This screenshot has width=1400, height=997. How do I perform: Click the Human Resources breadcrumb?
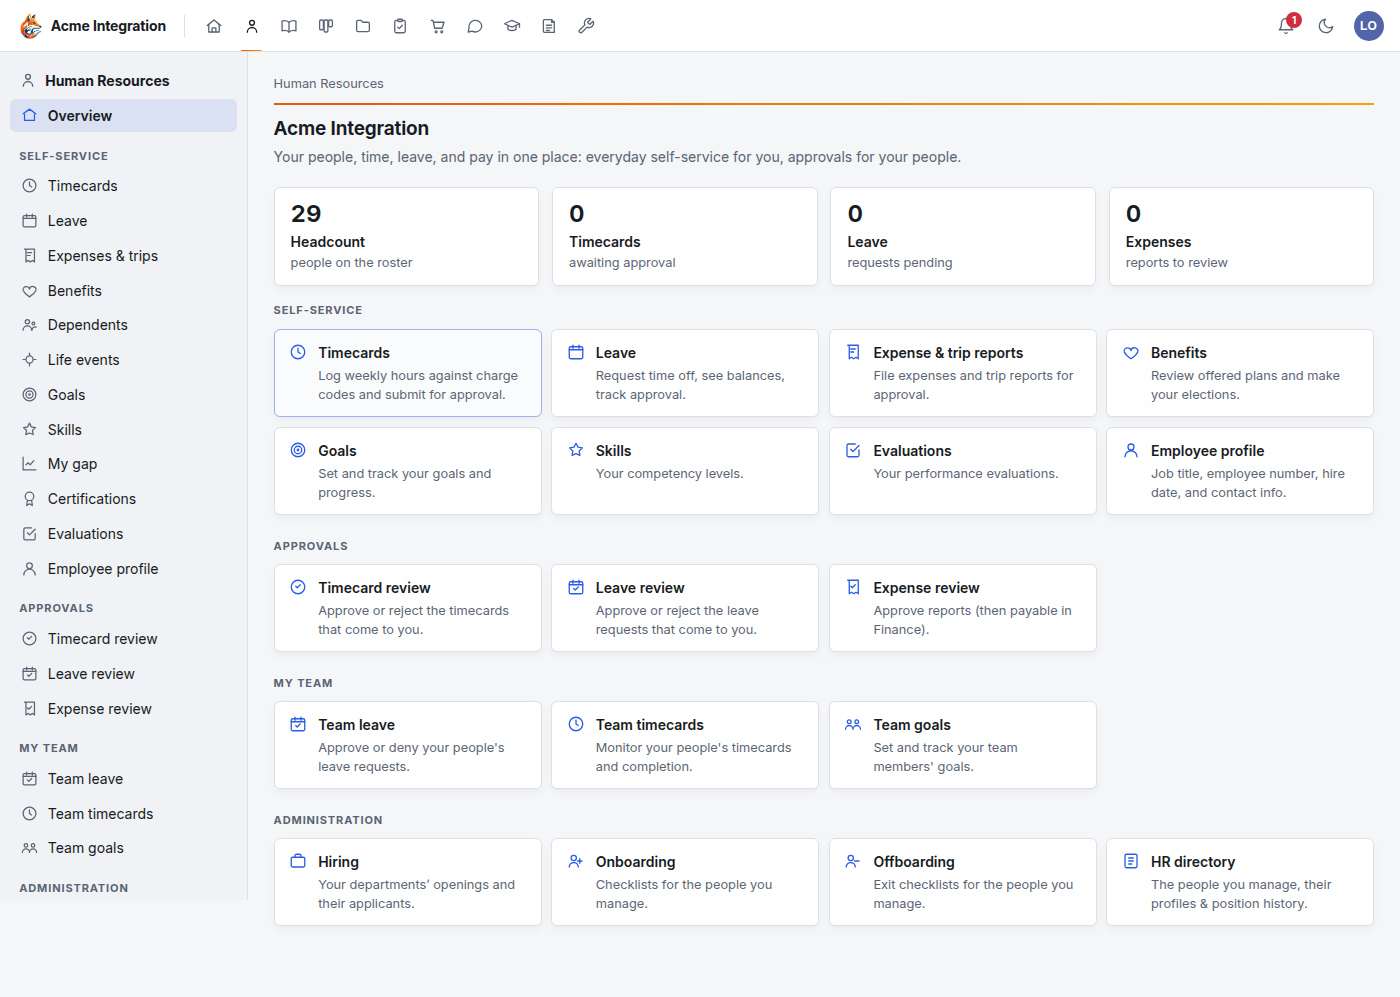329,84
